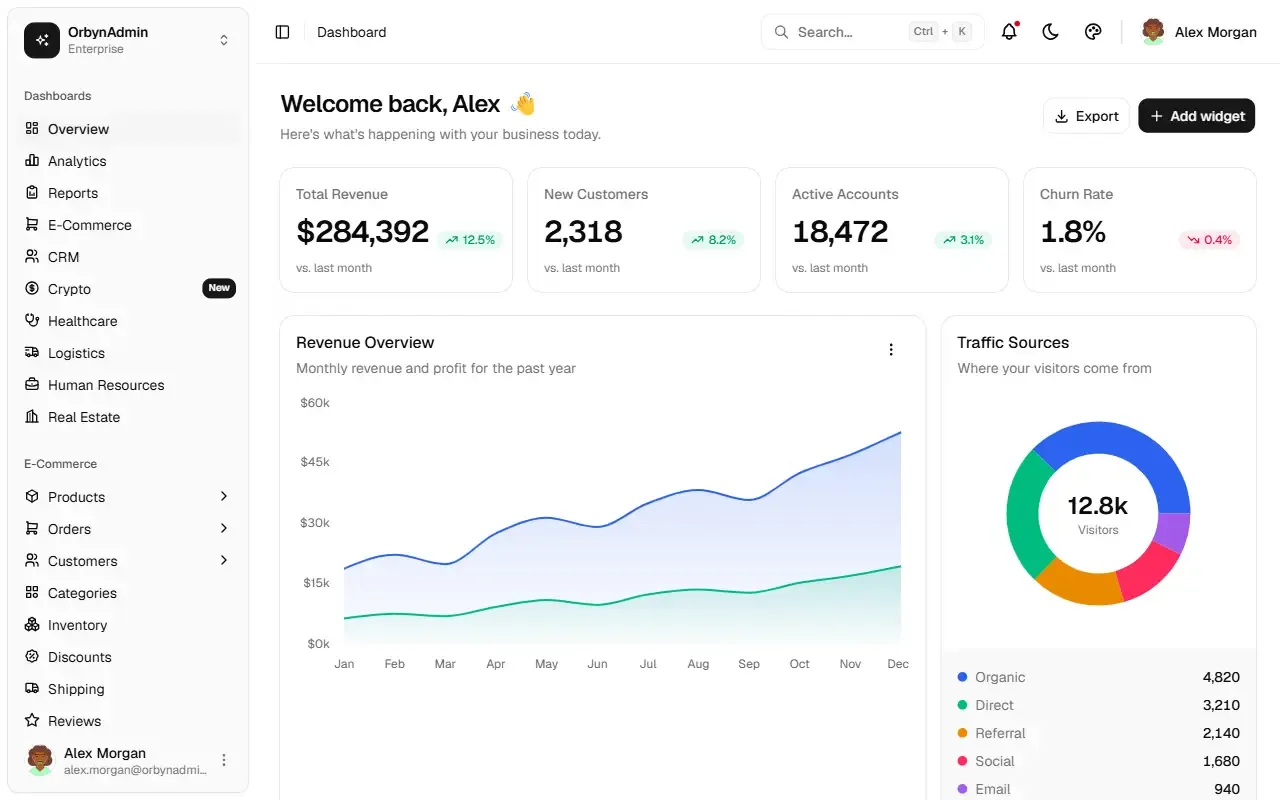Select Healthcare in the sidebar
The width and height of the screenshot is (1280, 800).
tap(128, 321)
